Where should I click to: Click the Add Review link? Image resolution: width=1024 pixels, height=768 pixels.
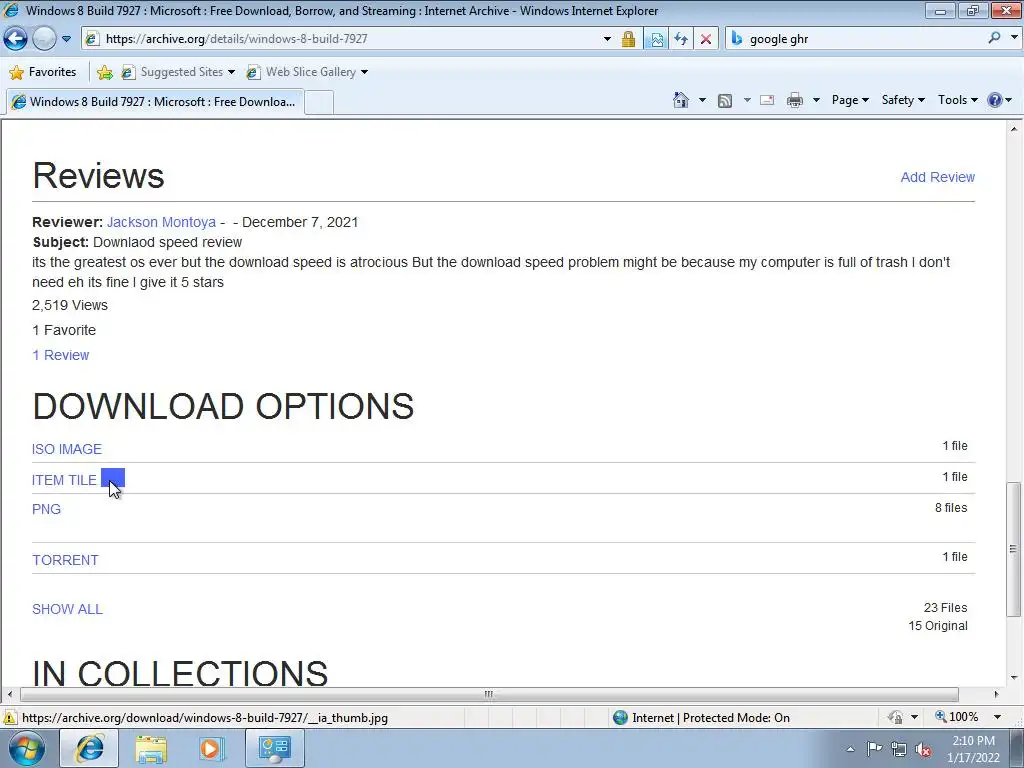pyautogui.click(x=937, y=177)
